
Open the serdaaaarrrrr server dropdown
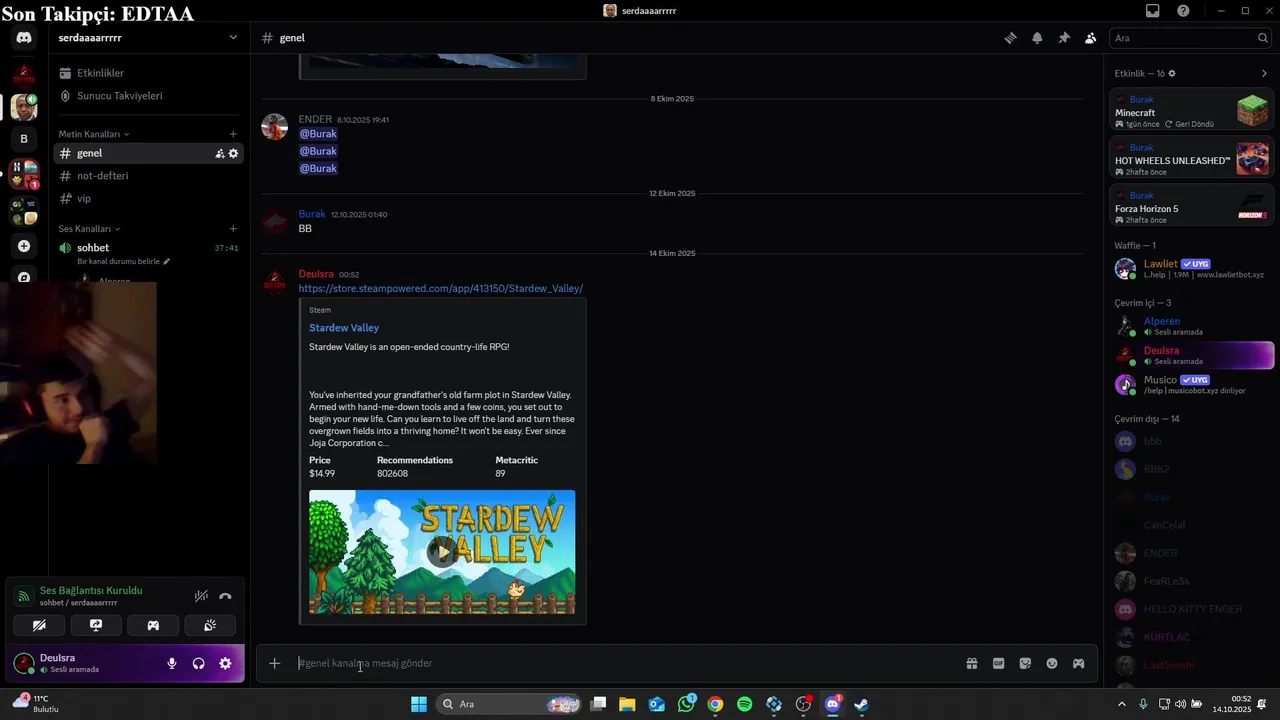pos(148,38)
